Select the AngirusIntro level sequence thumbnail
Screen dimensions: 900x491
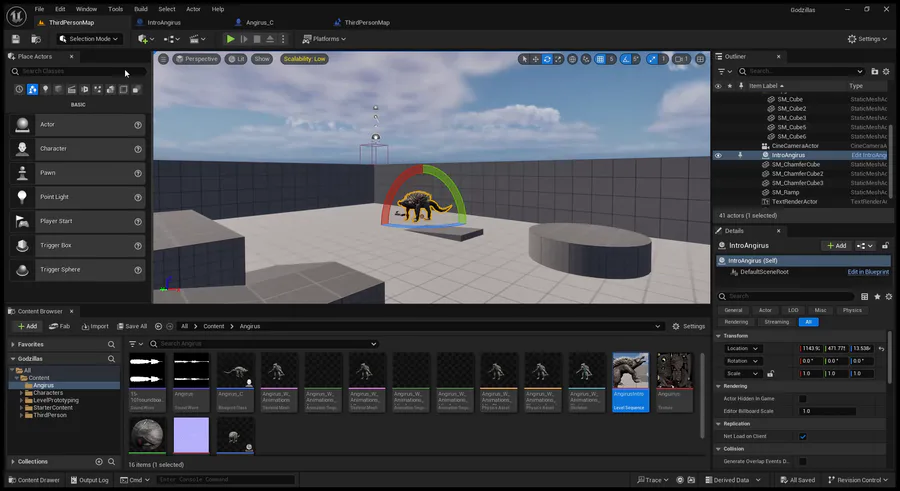pyautogui.click(x=630, y=382)
